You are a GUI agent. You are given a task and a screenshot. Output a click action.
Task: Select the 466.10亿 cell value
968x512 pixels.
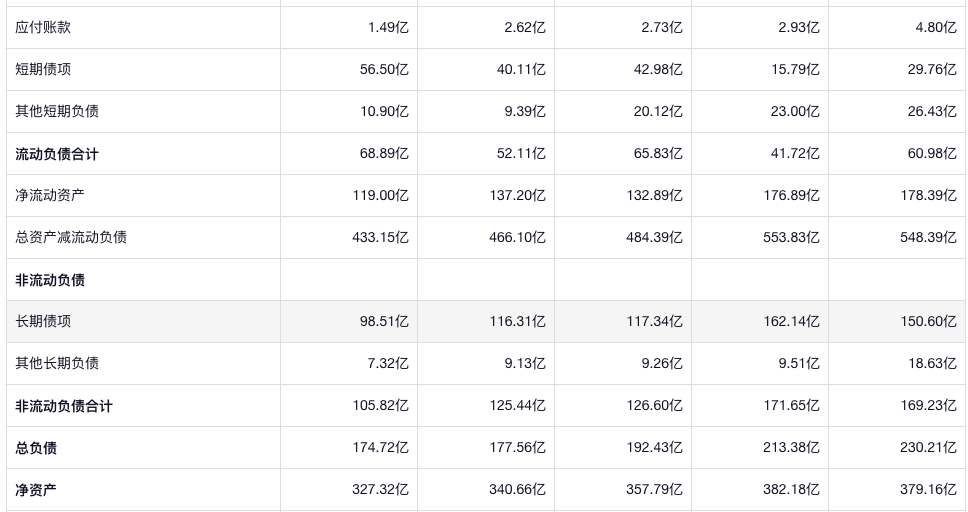click(x=517, y=238)
